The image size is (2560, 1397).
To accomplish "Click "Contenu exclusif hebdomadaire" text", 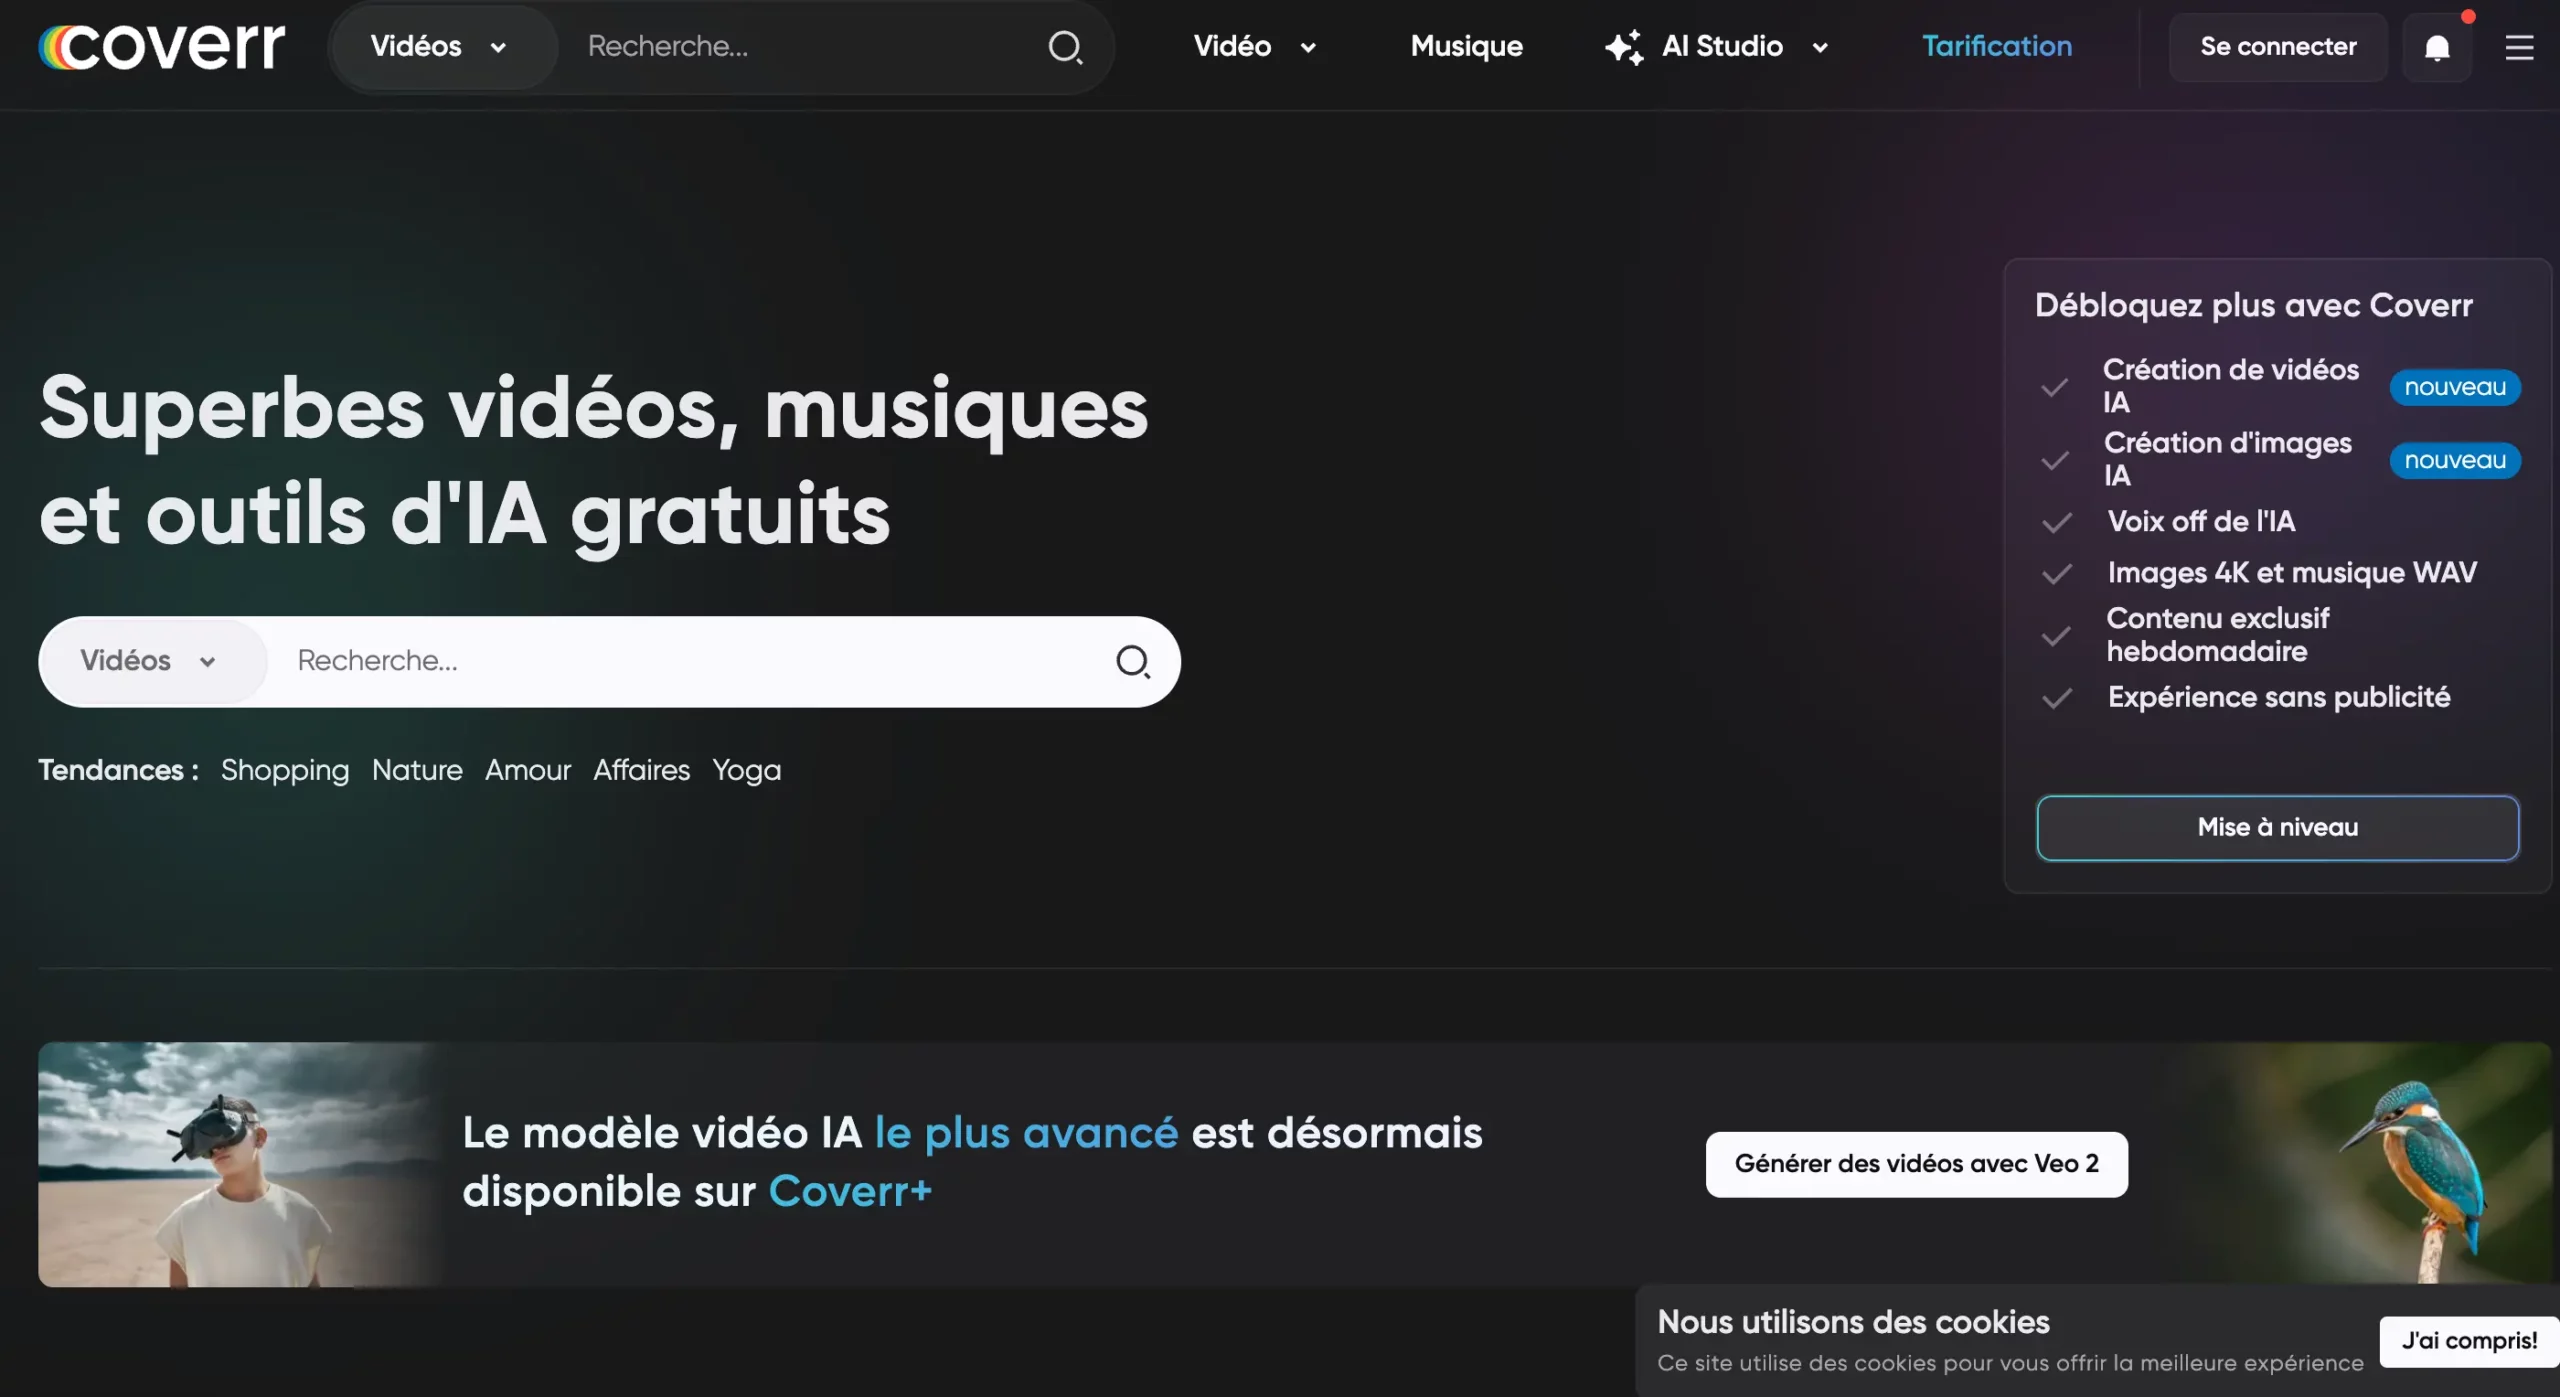I will pos(2218,635).
